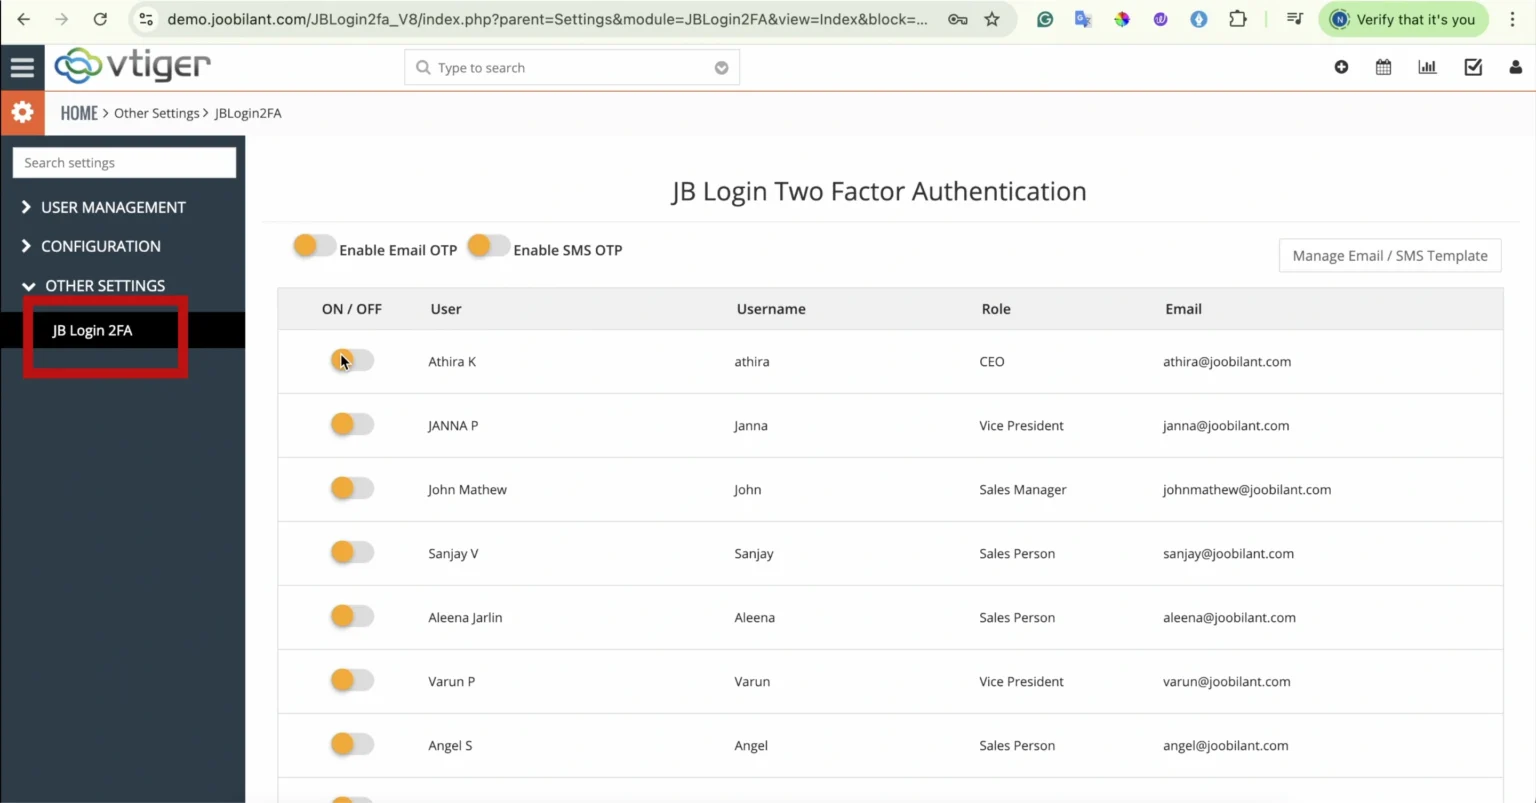
Task: Open the Calendar icon in top toolbar
Action: click(x=1383, y=67)
